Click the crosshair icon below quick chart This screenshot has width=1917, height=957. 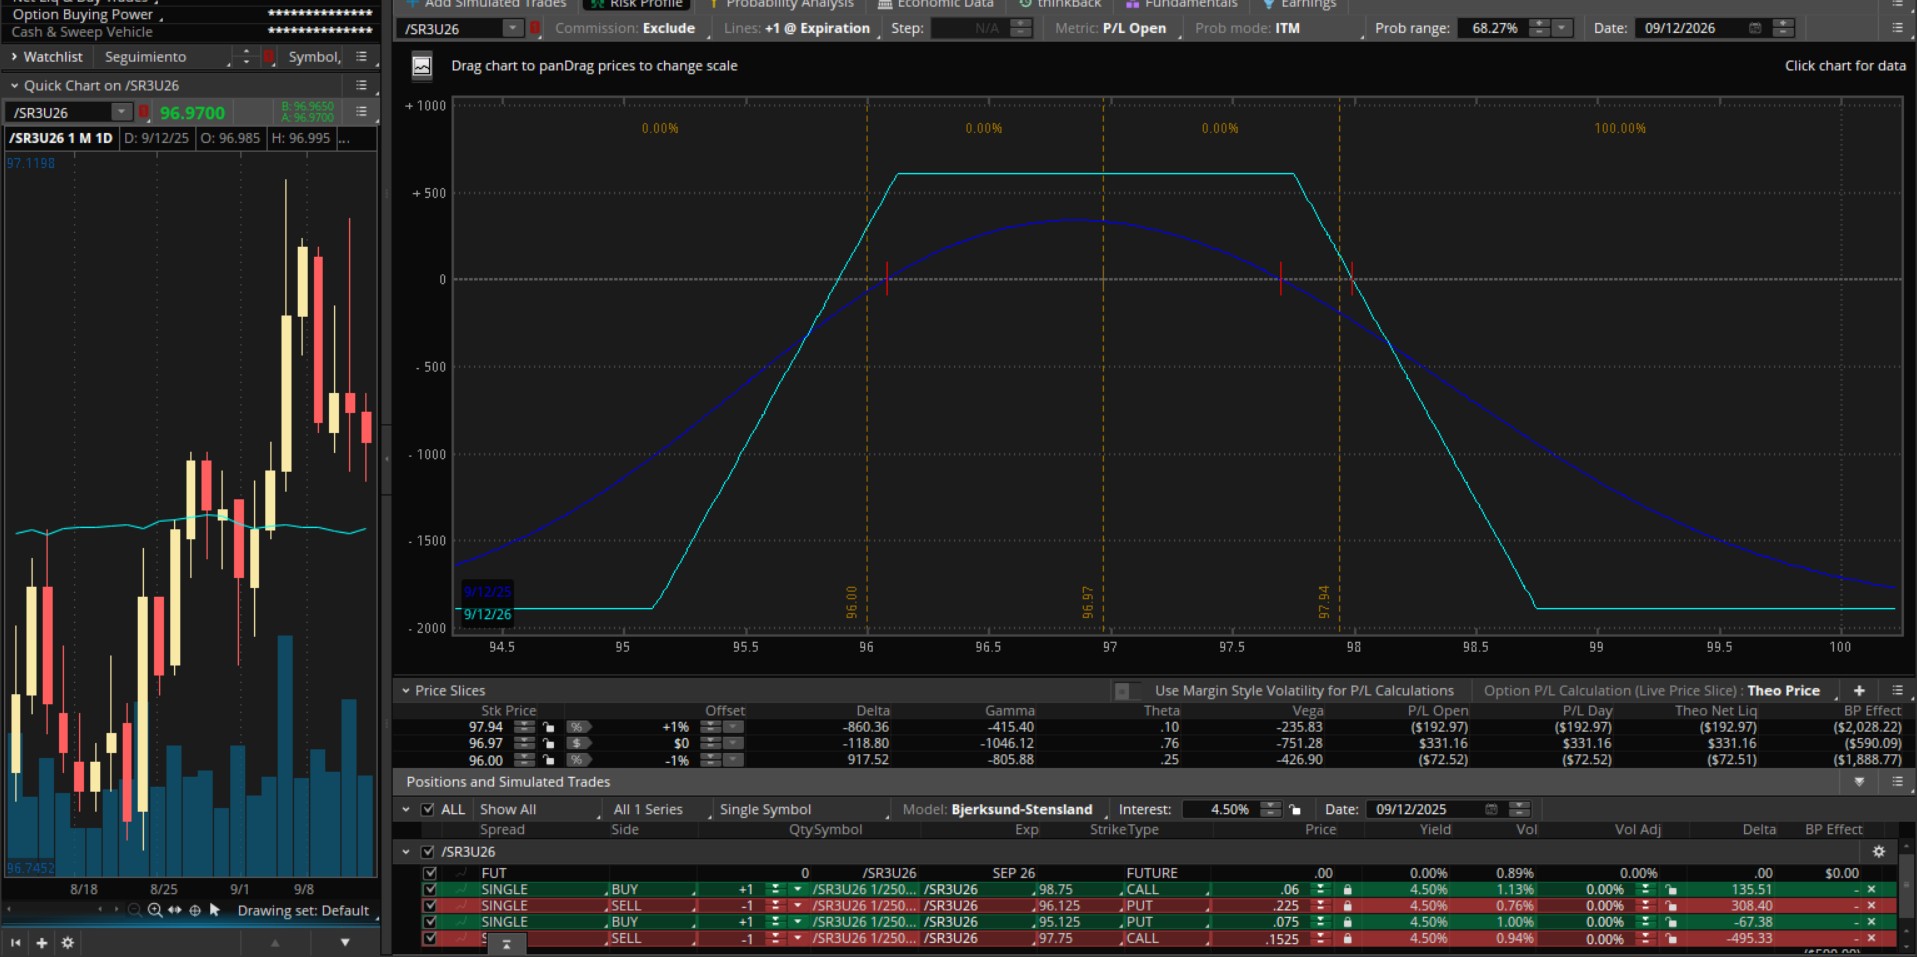[195, 910]
